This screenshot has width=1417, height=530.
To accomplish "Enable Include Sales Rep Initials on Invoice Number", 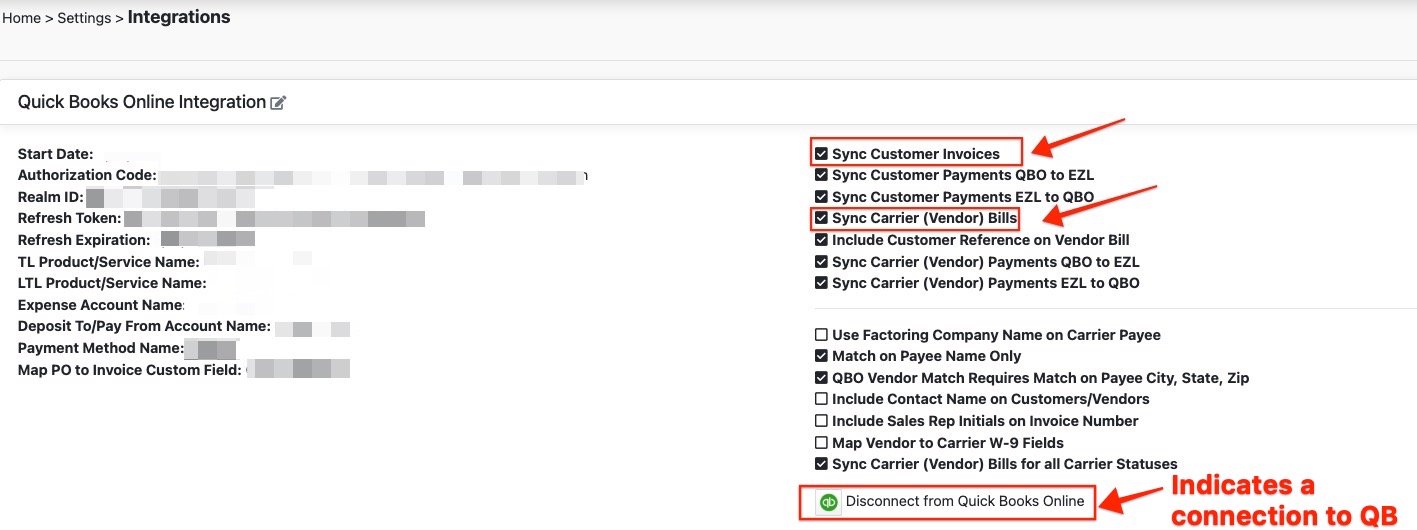I will pyautogui.click(x=821, y=421).
